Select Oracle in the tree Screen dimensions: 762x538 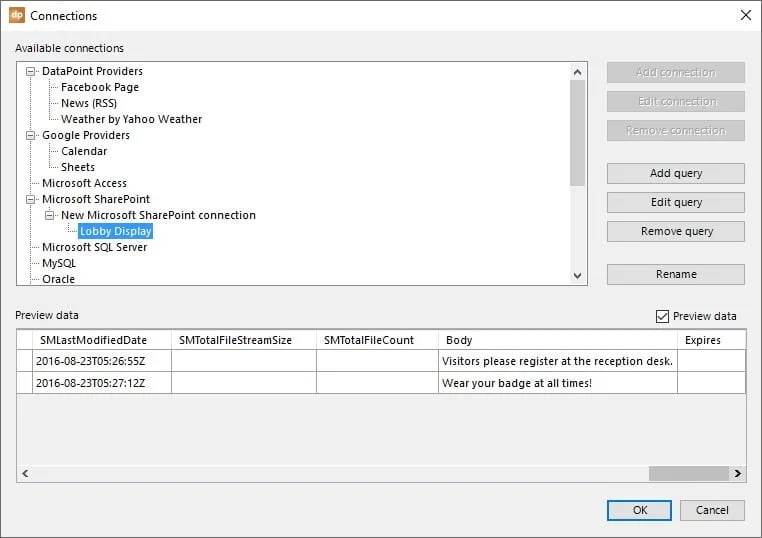point(58,279)
